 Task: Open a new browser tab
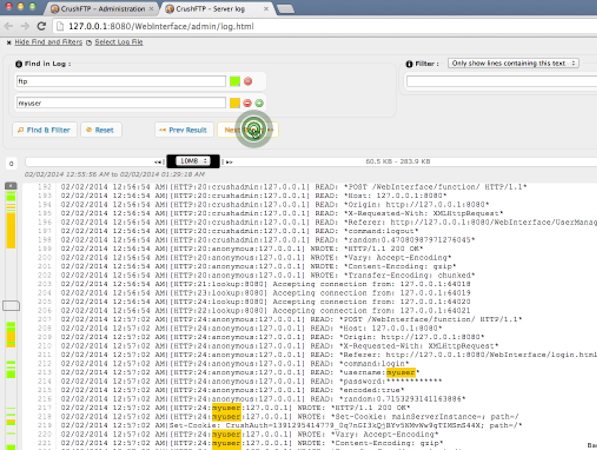click(x=285, y=9)
